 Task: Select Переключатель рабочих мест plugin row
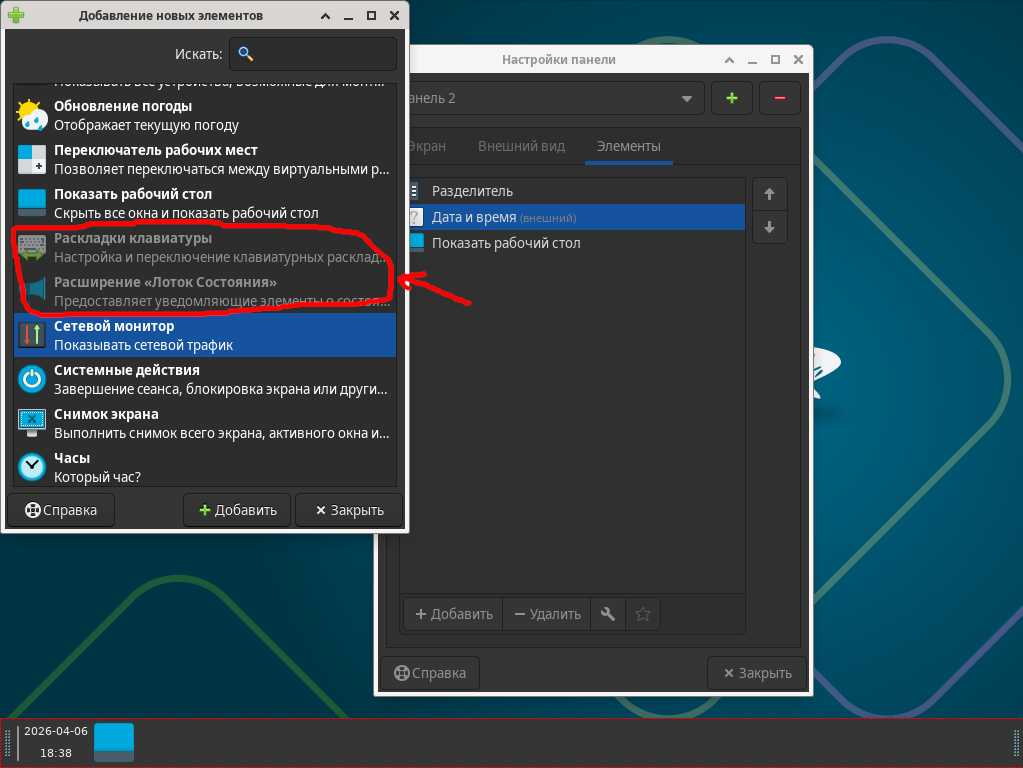205,159
